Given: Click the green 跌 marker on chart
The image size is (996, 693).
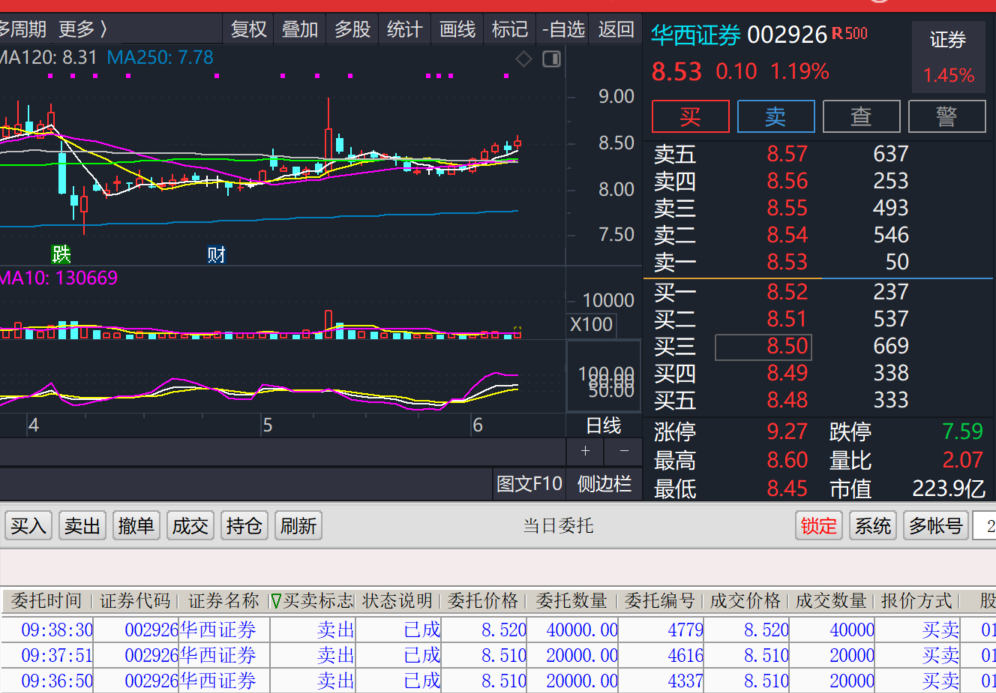Looking at the screenshot, I should (x=61, y=255).
